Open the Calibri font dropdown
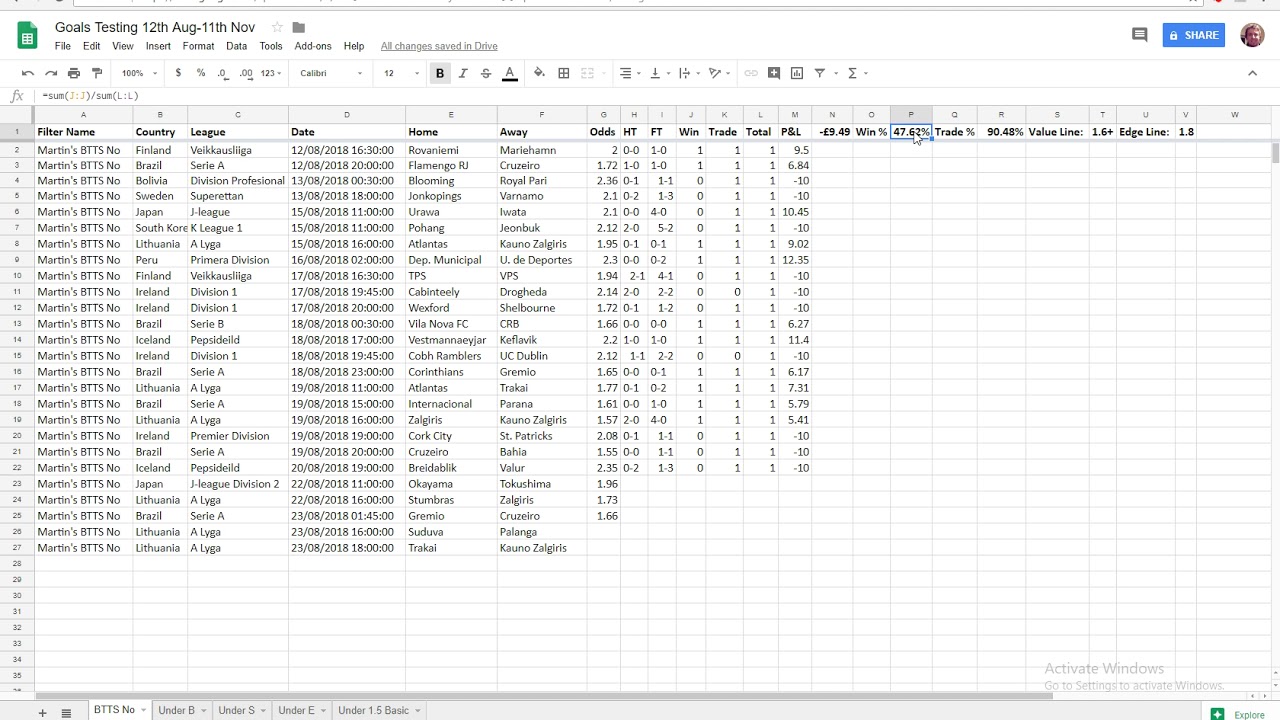The width and height of the screenshot is (1280, 720). tap(331, 73)
